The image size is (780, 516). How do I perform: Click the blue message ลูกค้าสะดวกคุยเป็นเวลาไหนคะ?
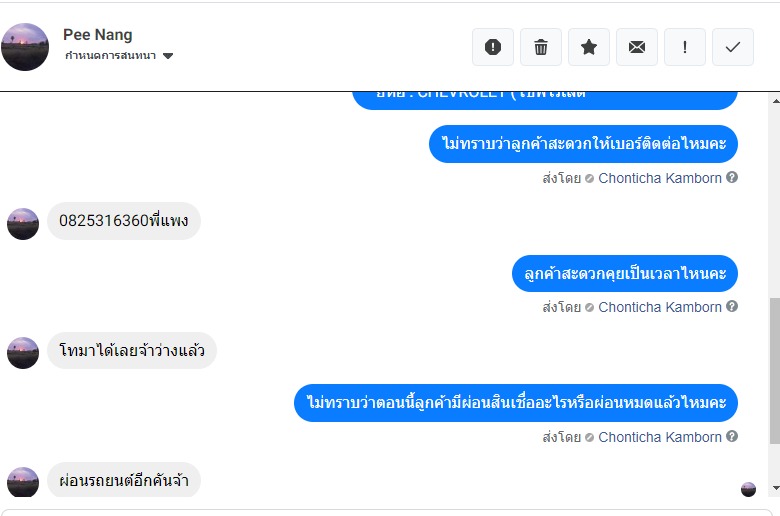[x=625, y=273]
